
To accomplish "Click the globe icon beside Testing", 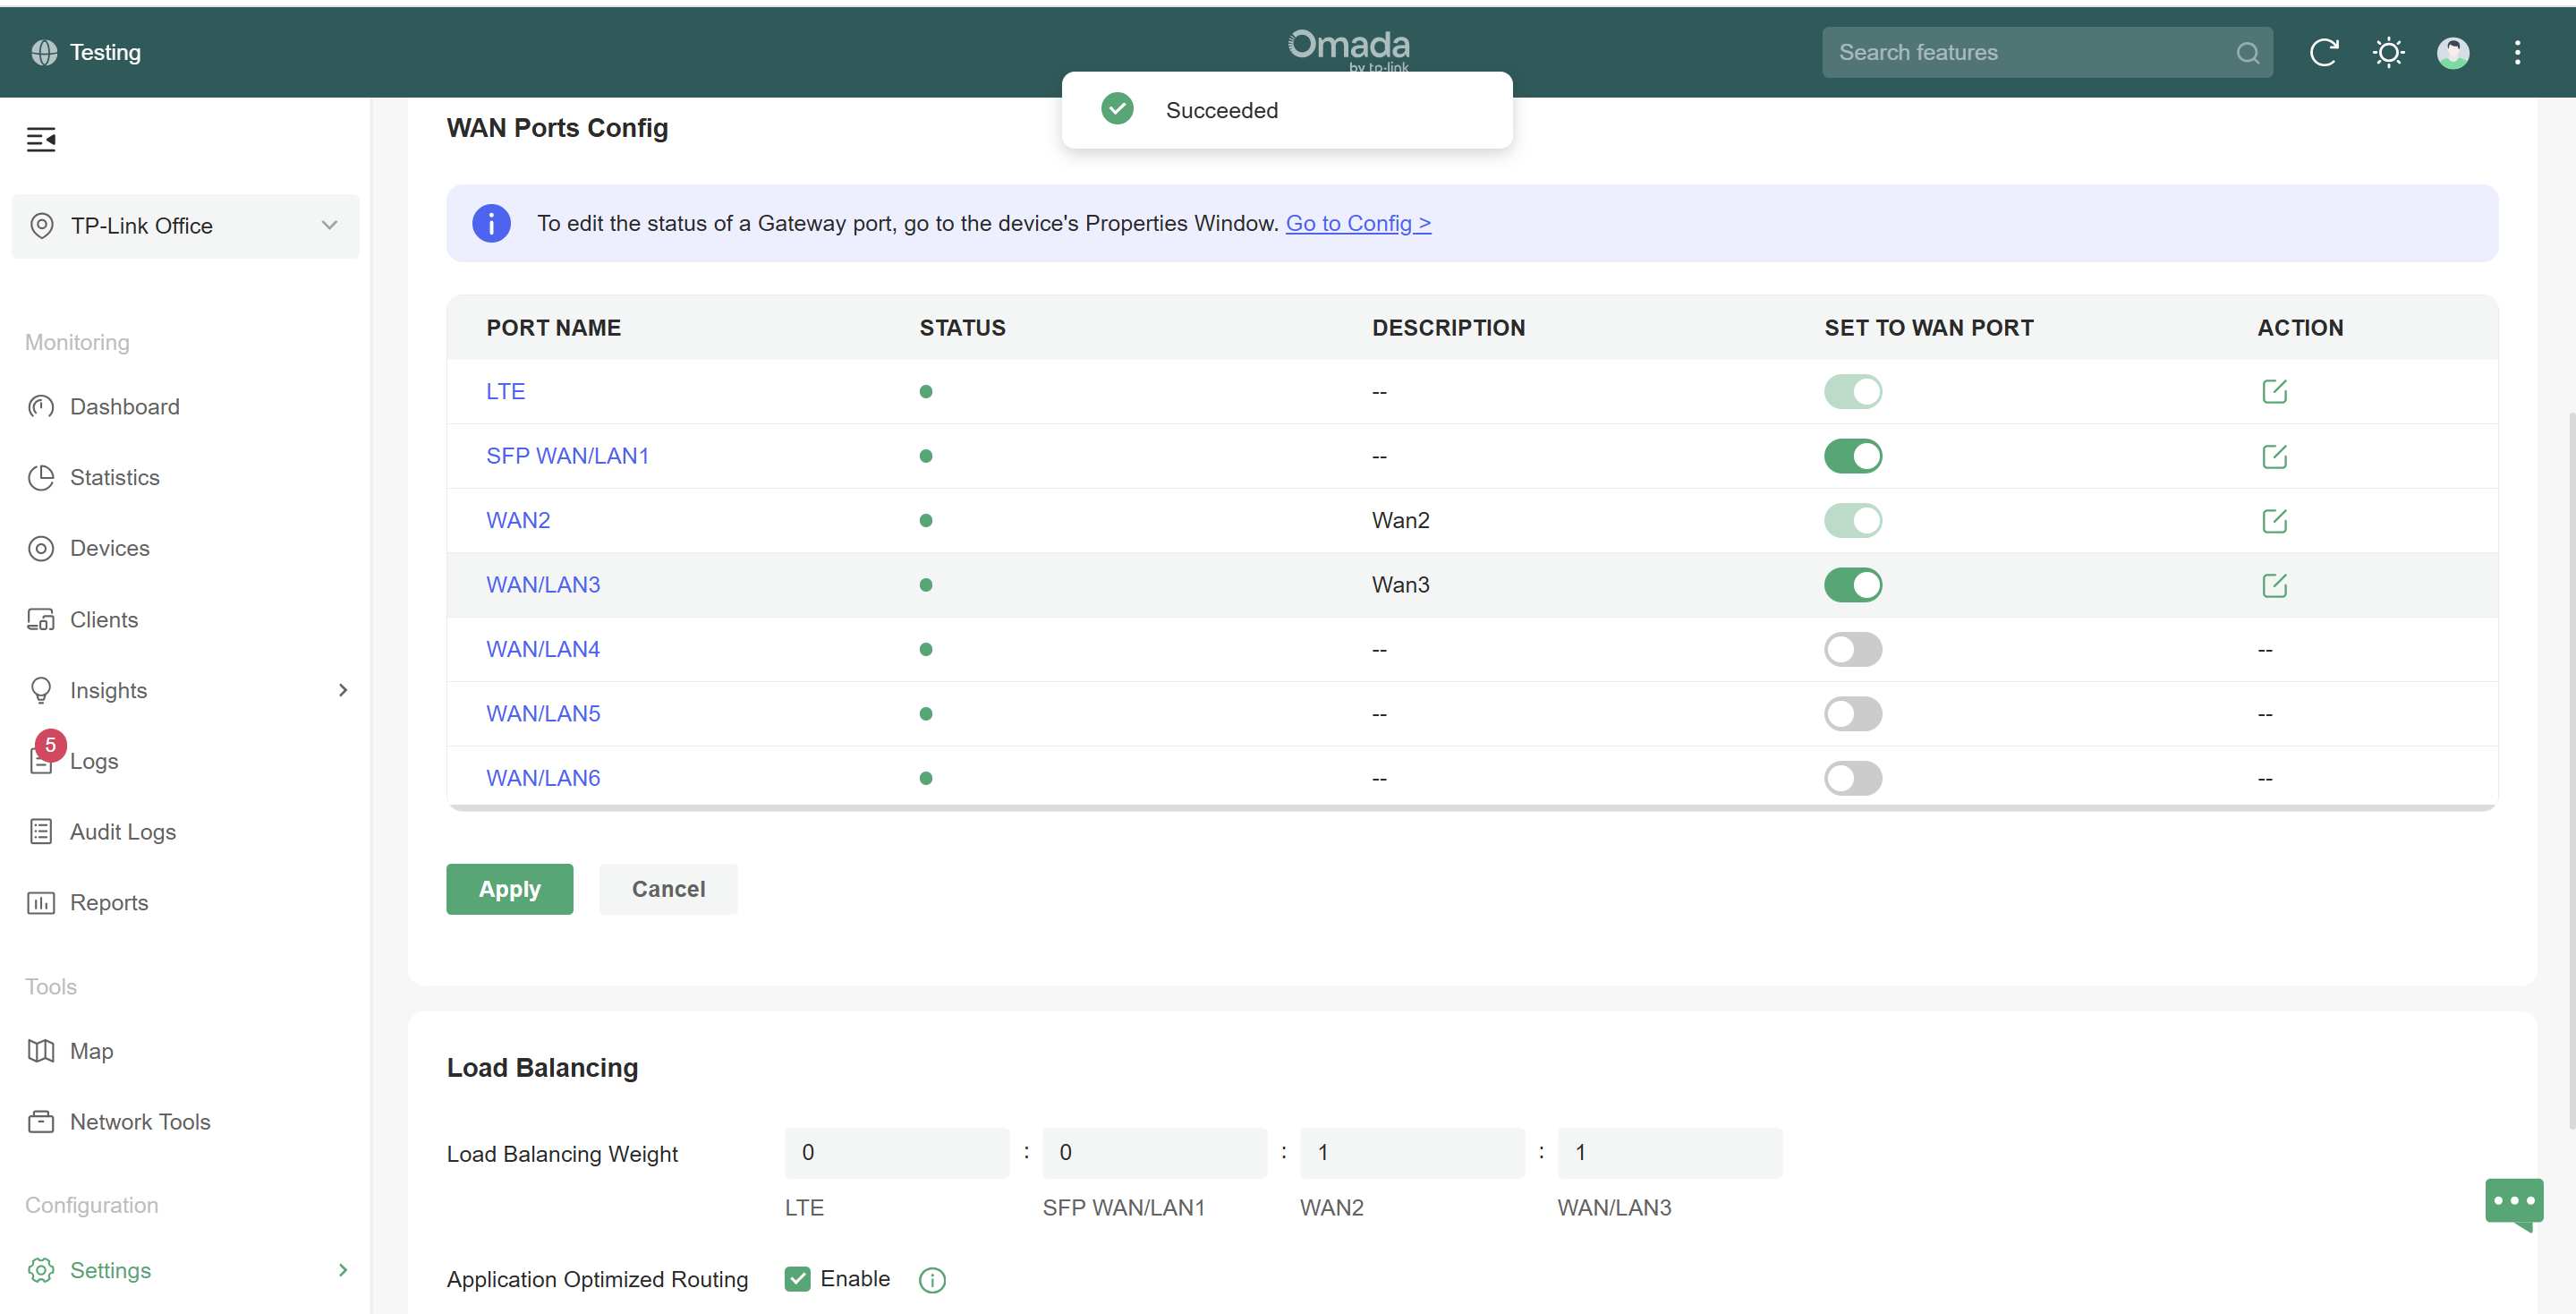I will pos(44,52).
